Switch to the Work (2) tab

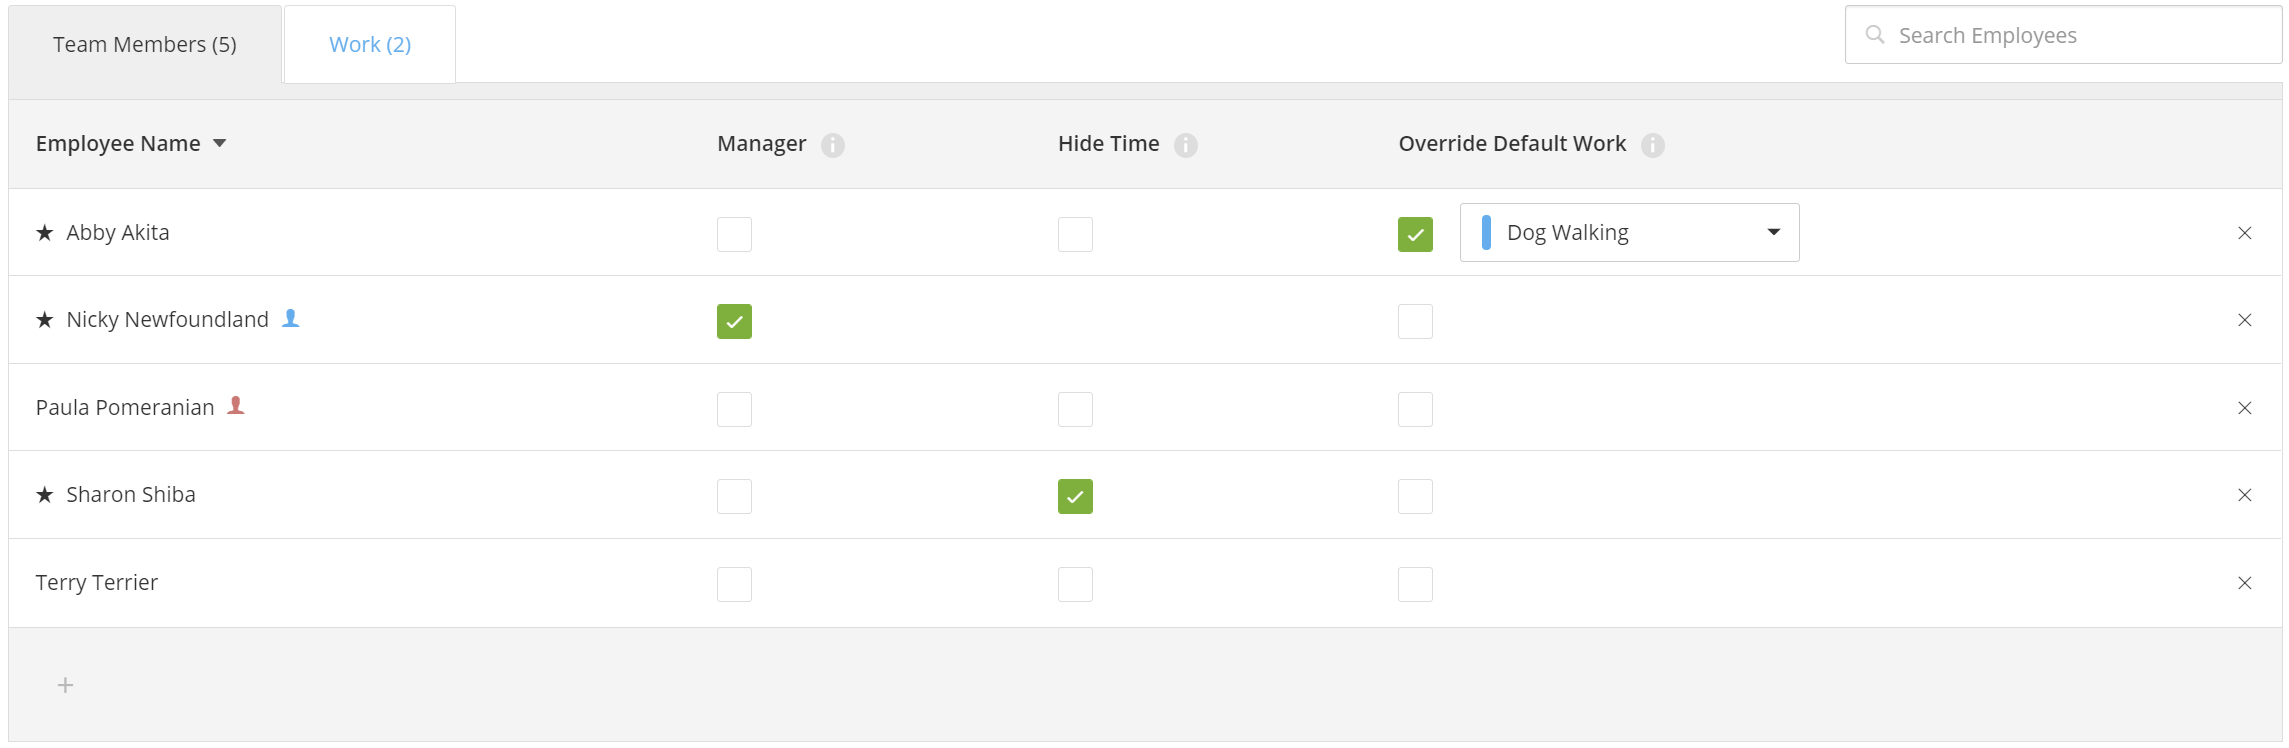[x=370, y=44]
